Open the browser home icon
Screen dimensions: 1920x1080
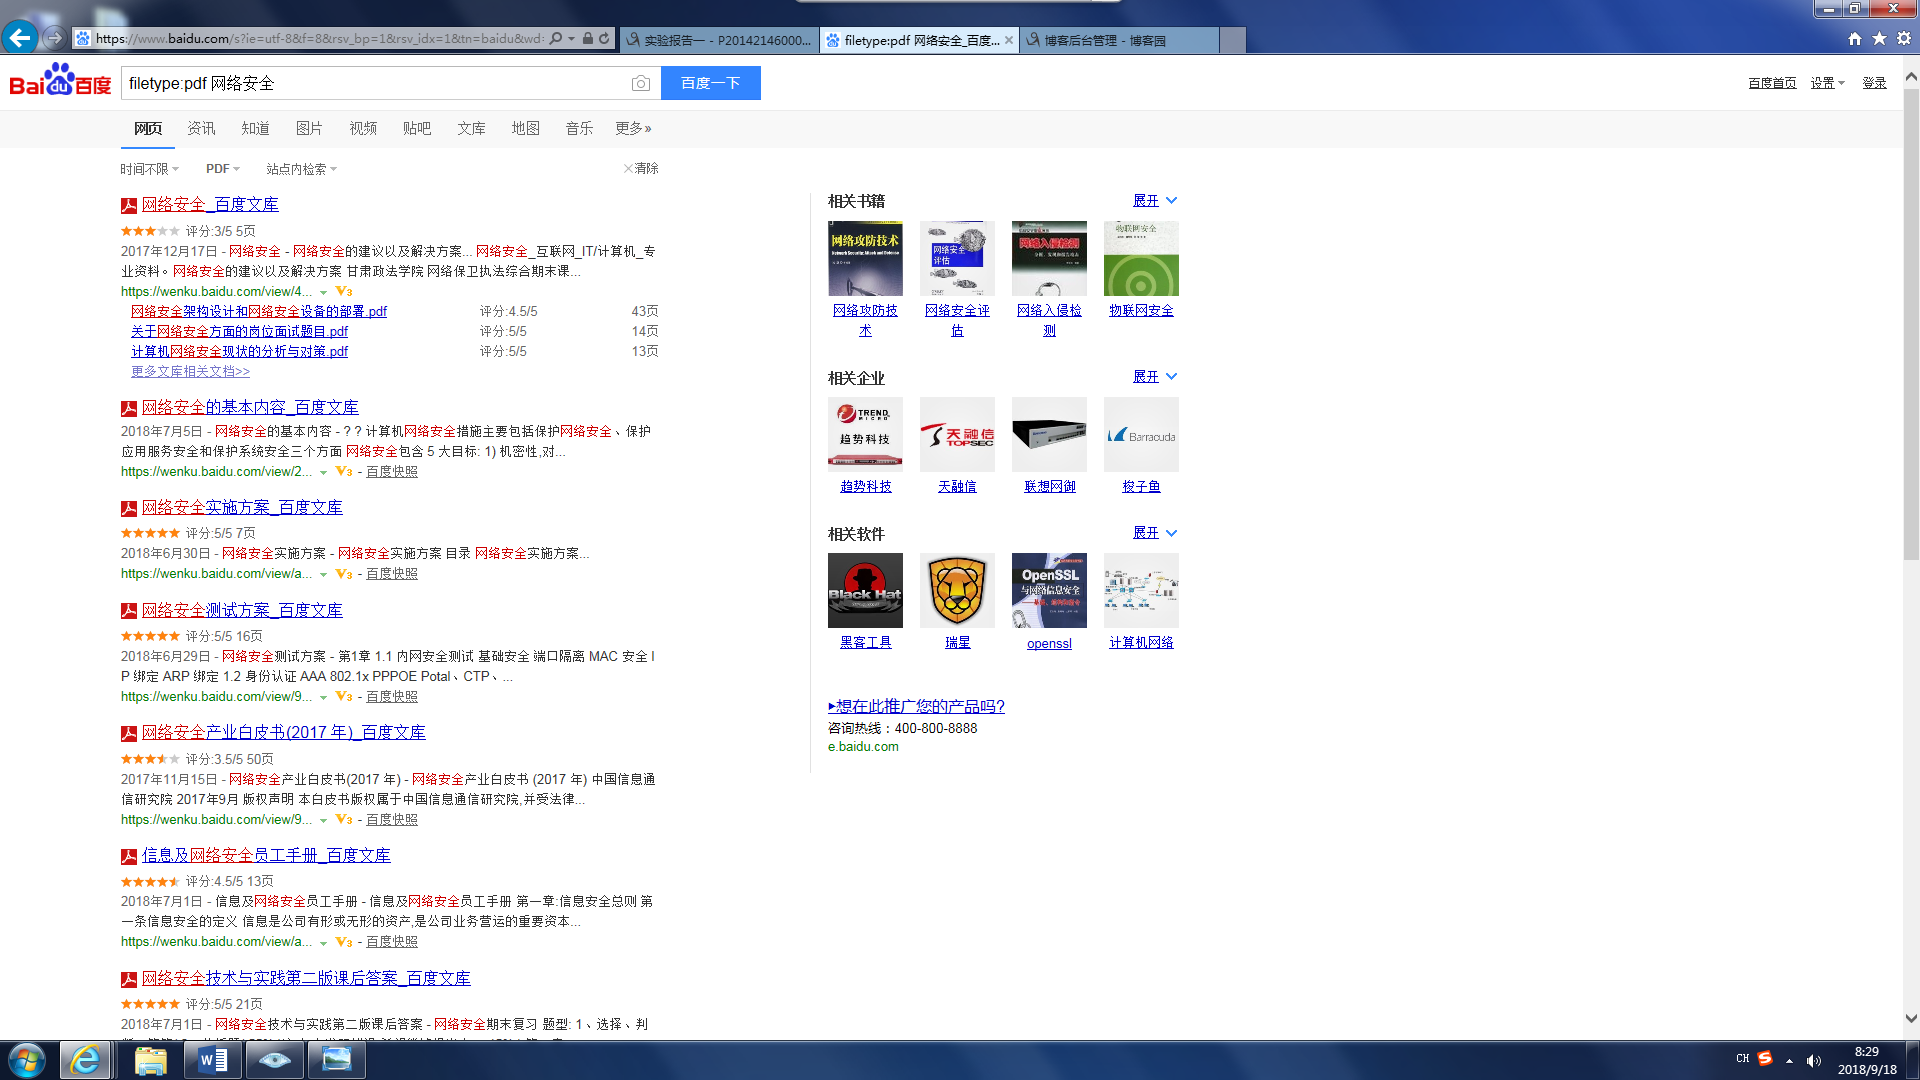coord(1855,39)
